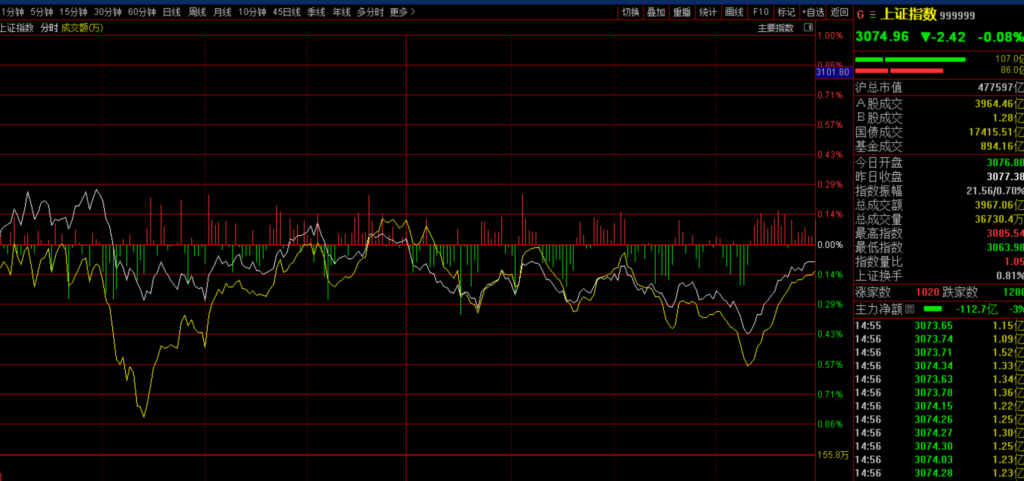Click the red G icon beside 上证指数
The width and height of the screenshot is (1024, 481).
860,14
